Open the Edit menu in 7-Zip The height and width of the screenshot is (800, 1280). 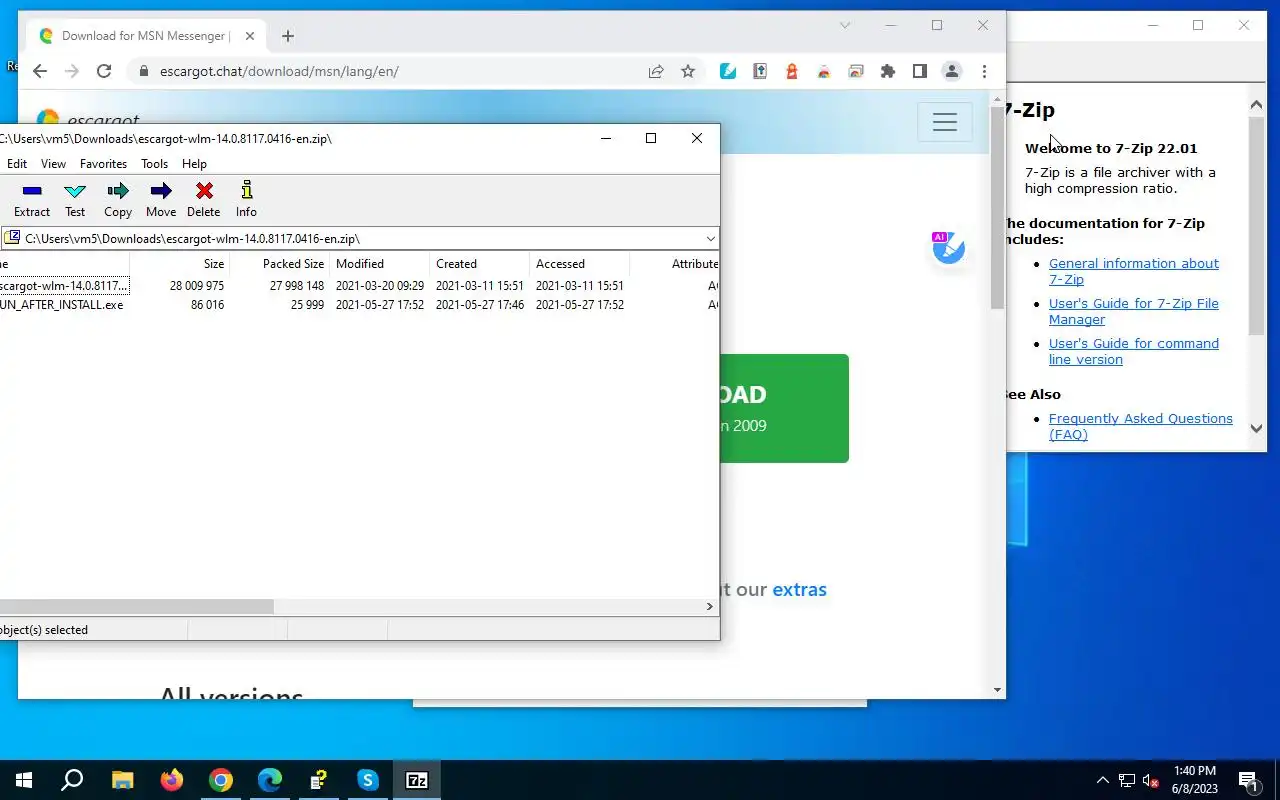pos(17,164)
